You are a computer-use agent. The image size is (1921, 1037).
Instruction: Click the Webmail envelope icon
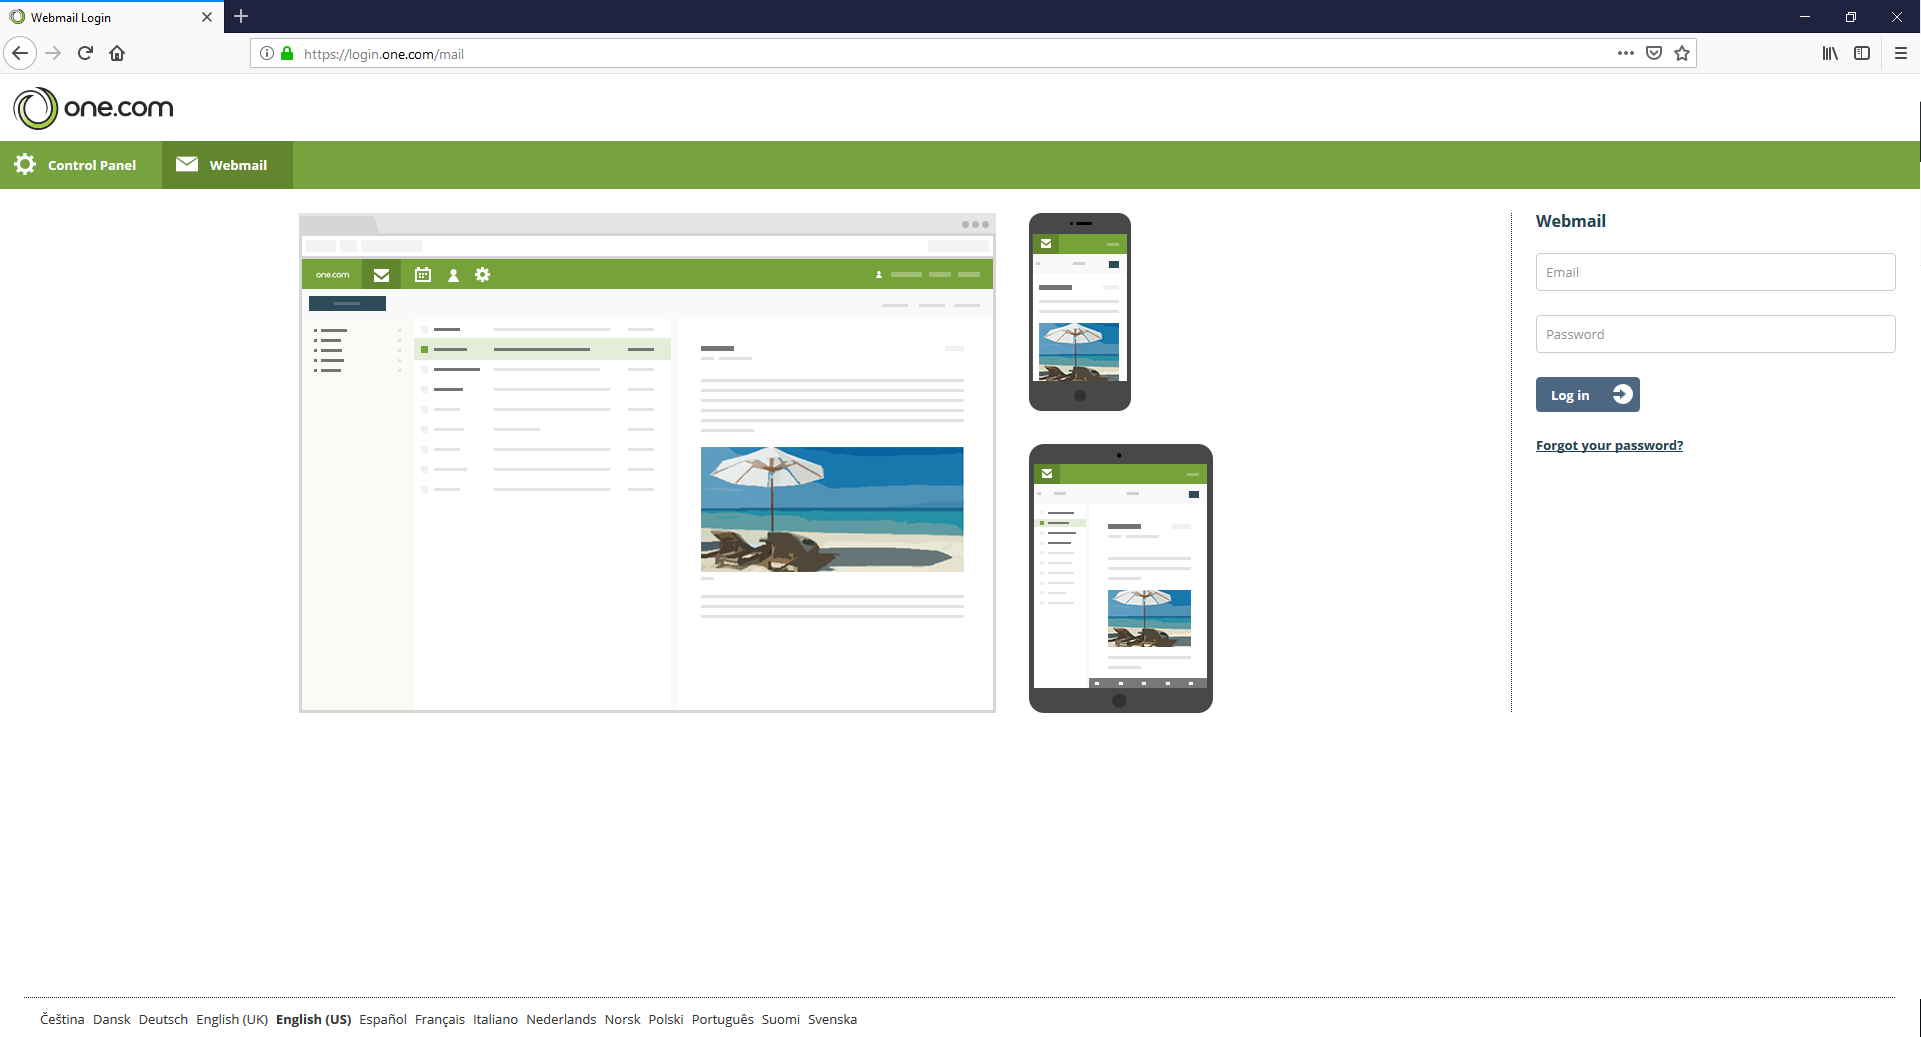pos(187,164)
